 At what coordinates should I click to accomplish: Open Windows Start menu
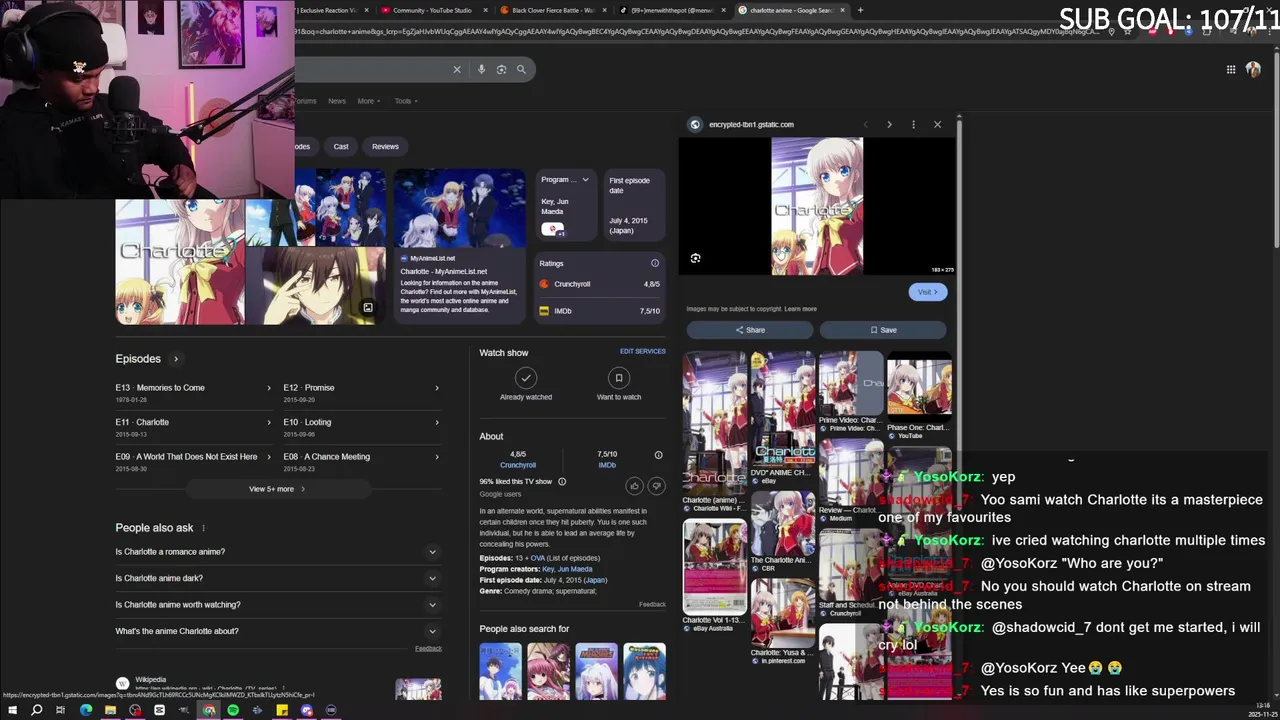(11, 710)
